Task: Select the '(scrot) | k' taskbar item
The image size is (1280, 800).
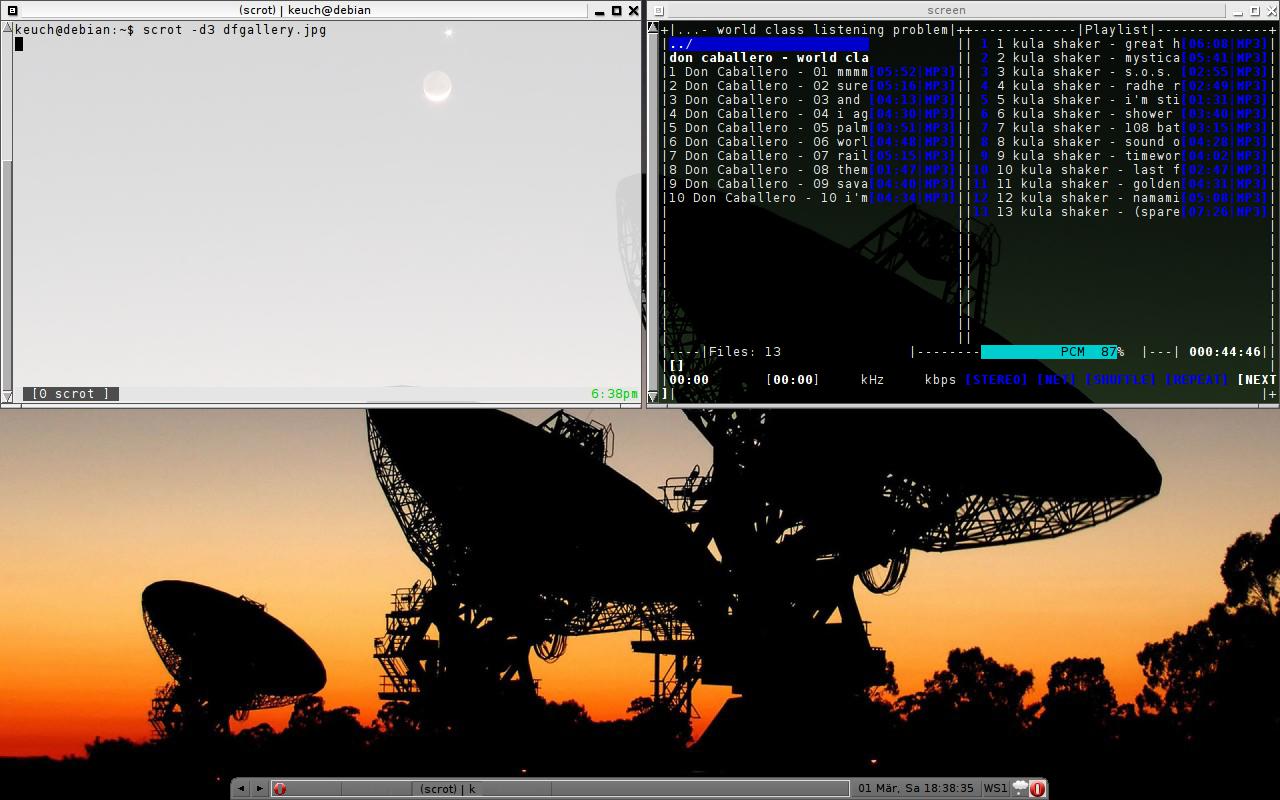Action: click(447, 788)
